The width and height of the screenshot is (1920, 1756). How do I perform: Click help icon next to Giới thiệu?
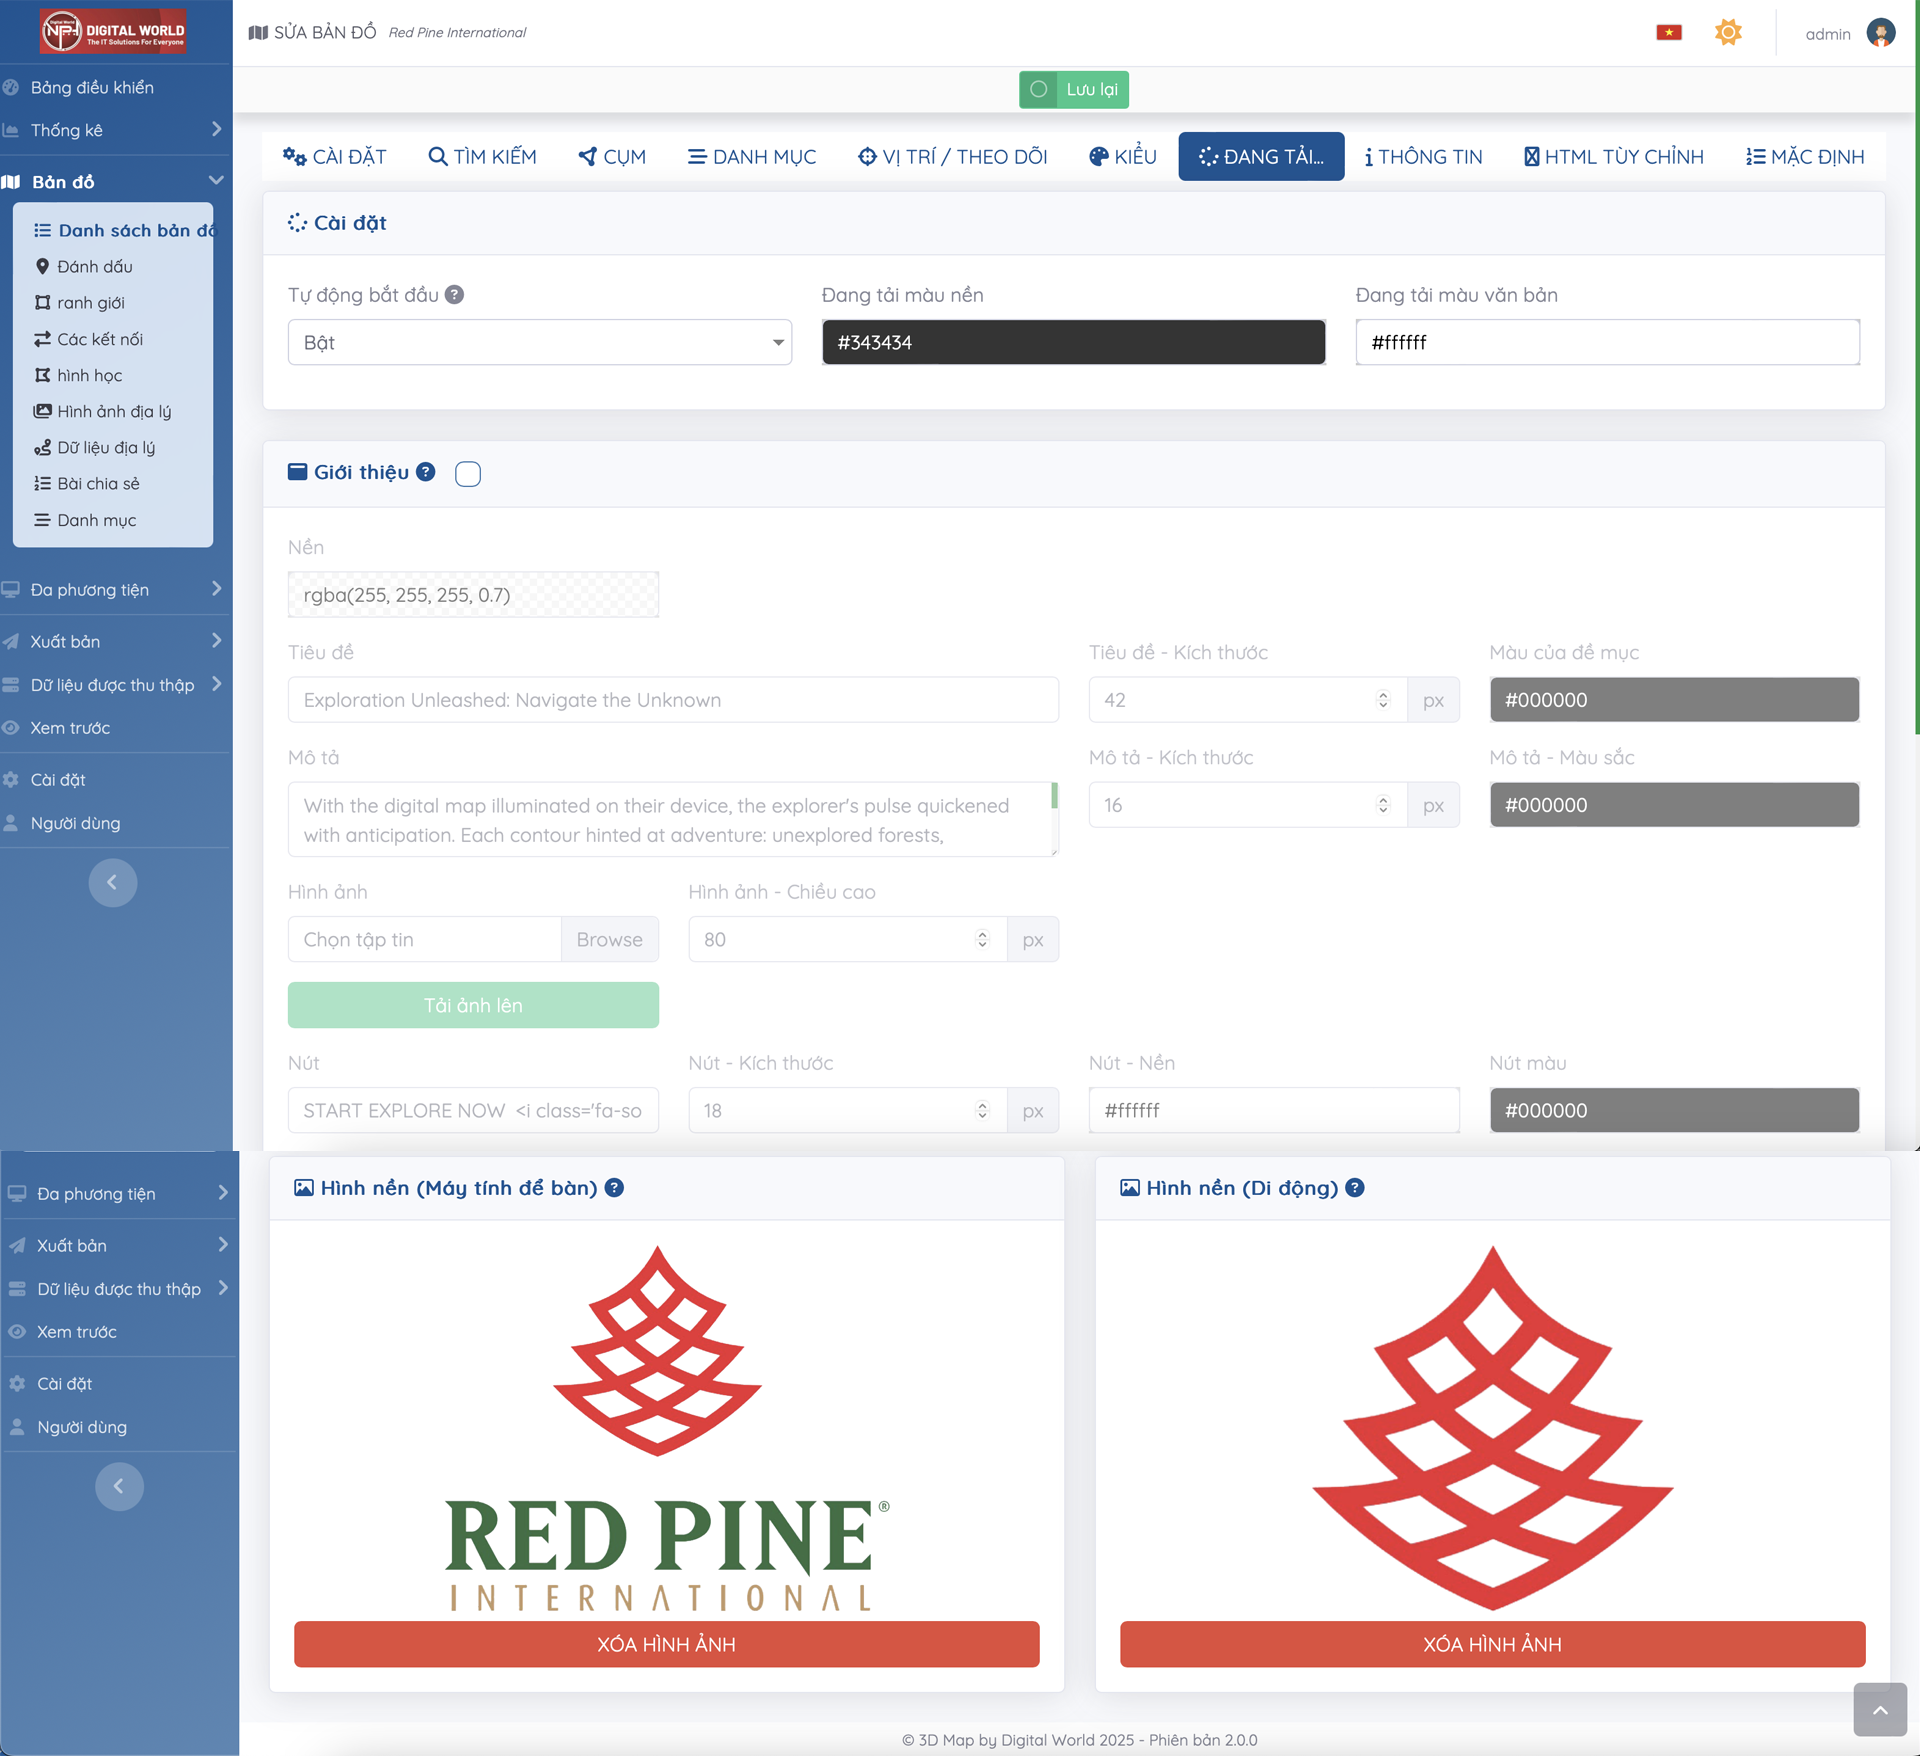pos(426,472)
